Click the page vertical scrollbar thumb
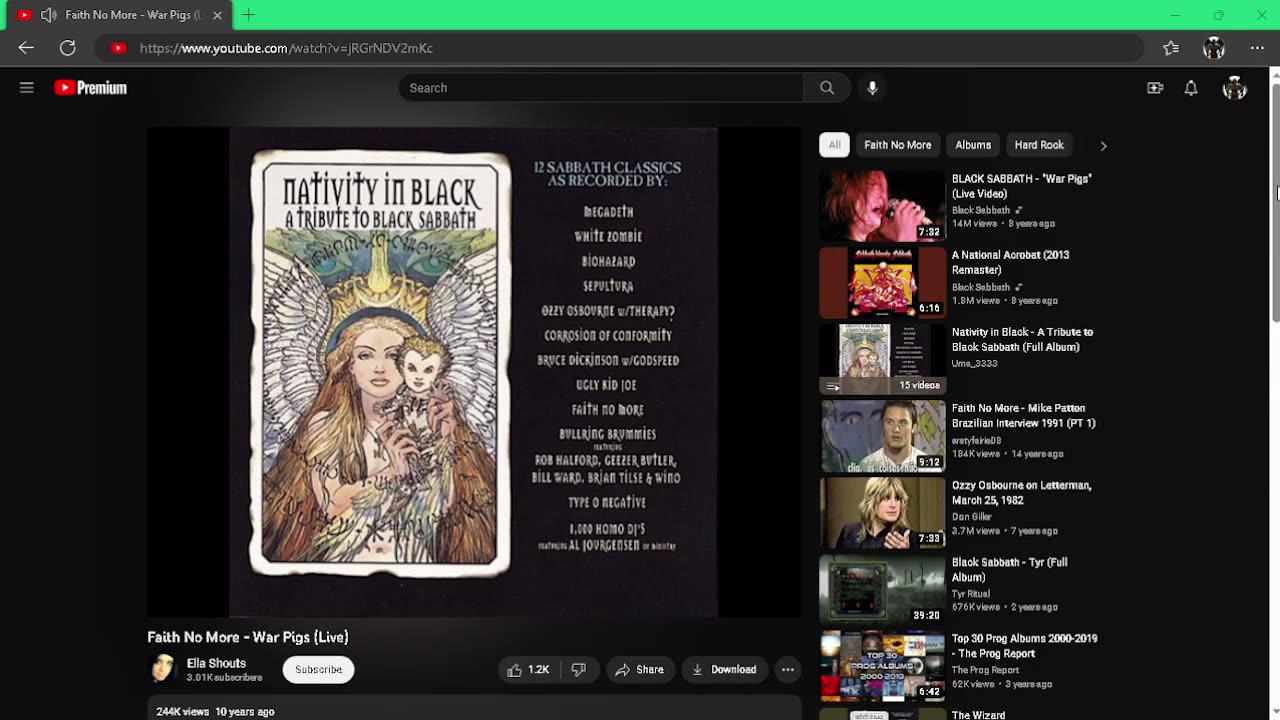This screenshot has width=1280, height=720. pyautogui.click(x=1275, y=203)
